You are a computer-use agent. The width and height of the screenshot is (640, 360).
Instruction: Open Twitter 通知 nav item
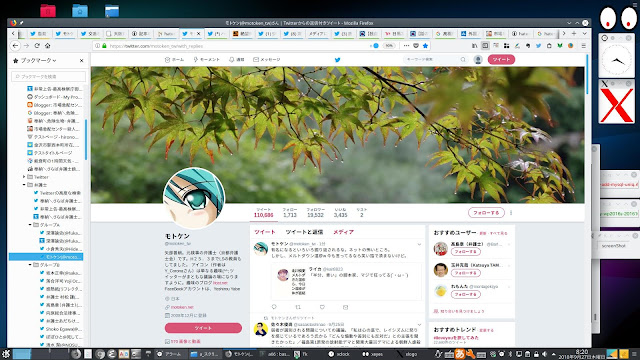point(237,60)
